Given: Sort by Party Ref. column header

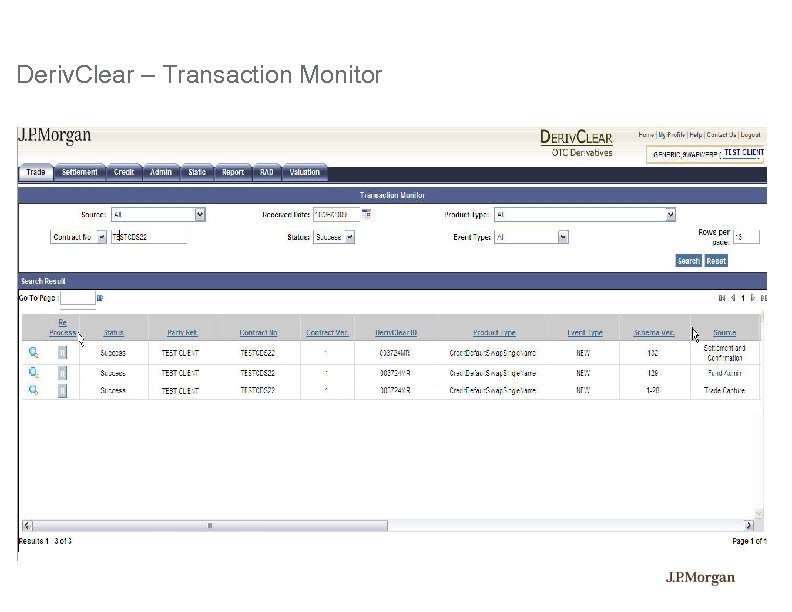Looking at the screenshot, I should pyautogui.click(x=182, y=333).
